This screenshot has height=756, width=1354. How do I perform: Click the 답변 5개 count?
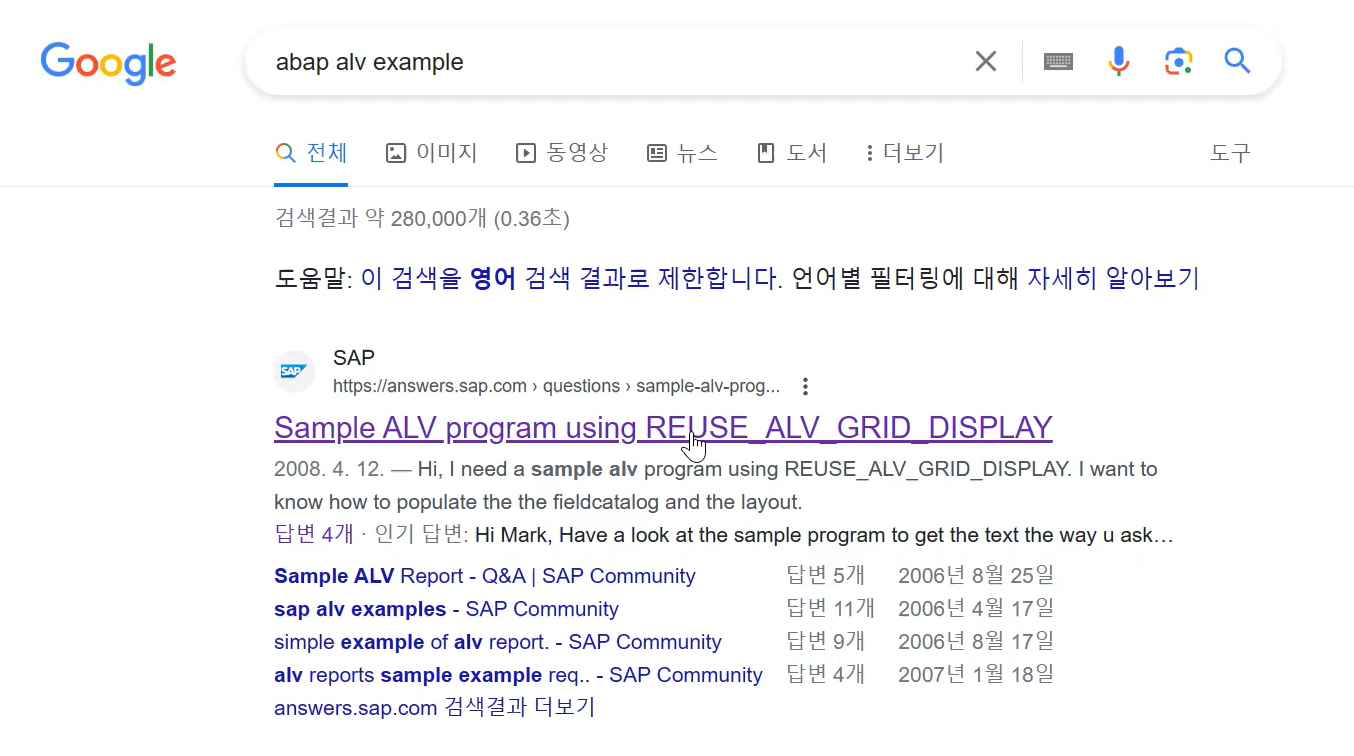(x=825, y=576)
